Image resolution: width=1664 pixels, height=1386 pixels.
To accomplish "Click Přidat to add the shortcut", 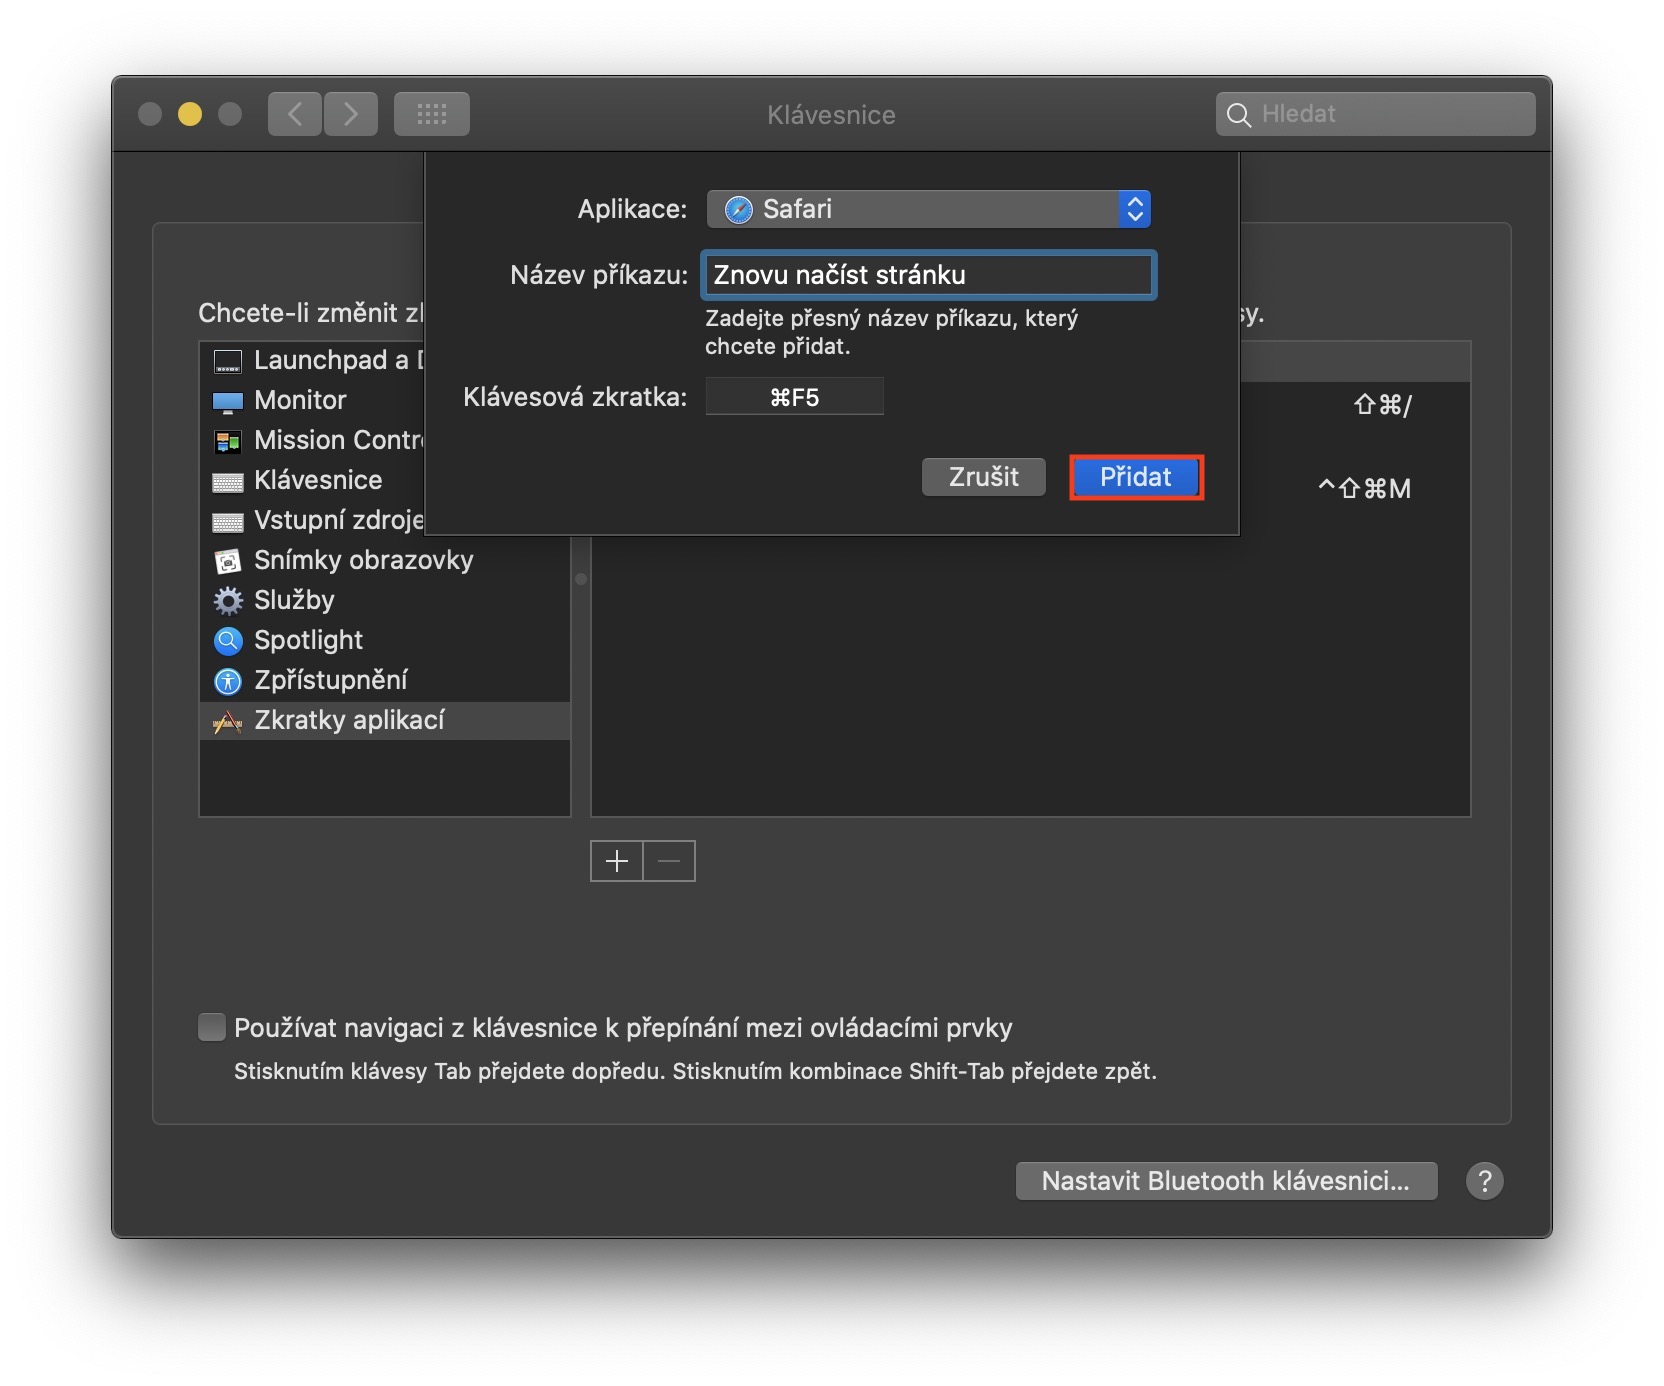I will pyautogui.click(x=1136, y=477).
